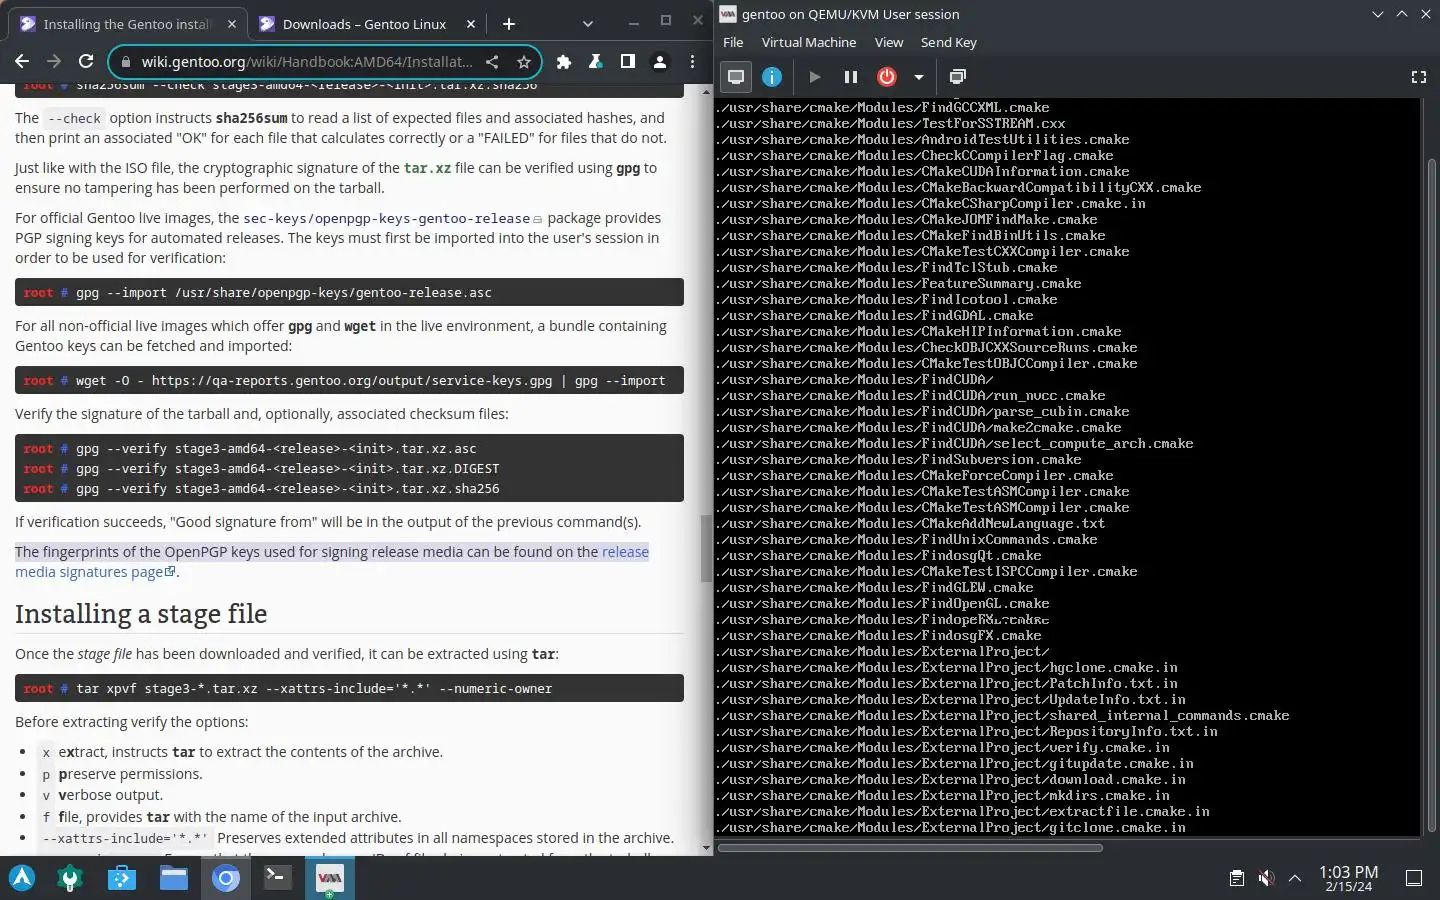
Task: Open the Send Key menu
Action: point(949,42)
